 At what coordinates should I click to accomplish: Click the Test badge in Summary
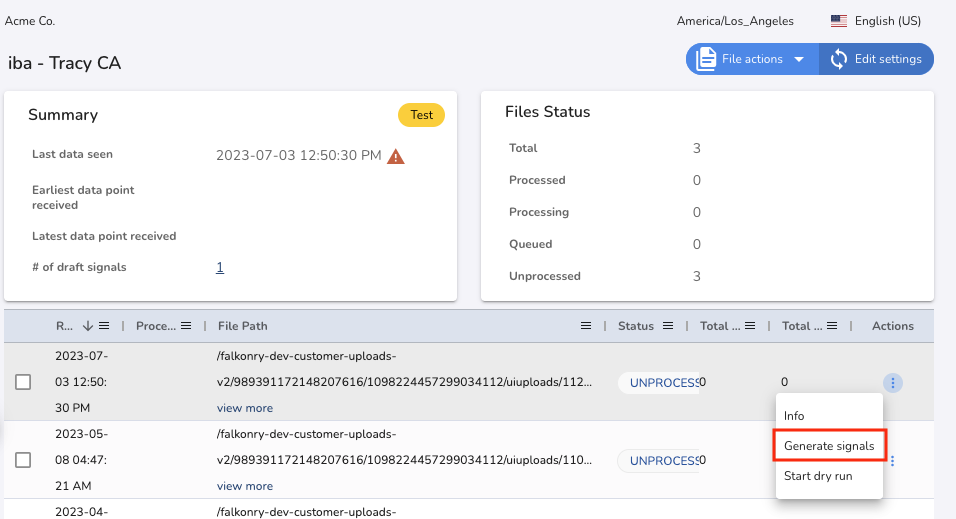point(421,115)
